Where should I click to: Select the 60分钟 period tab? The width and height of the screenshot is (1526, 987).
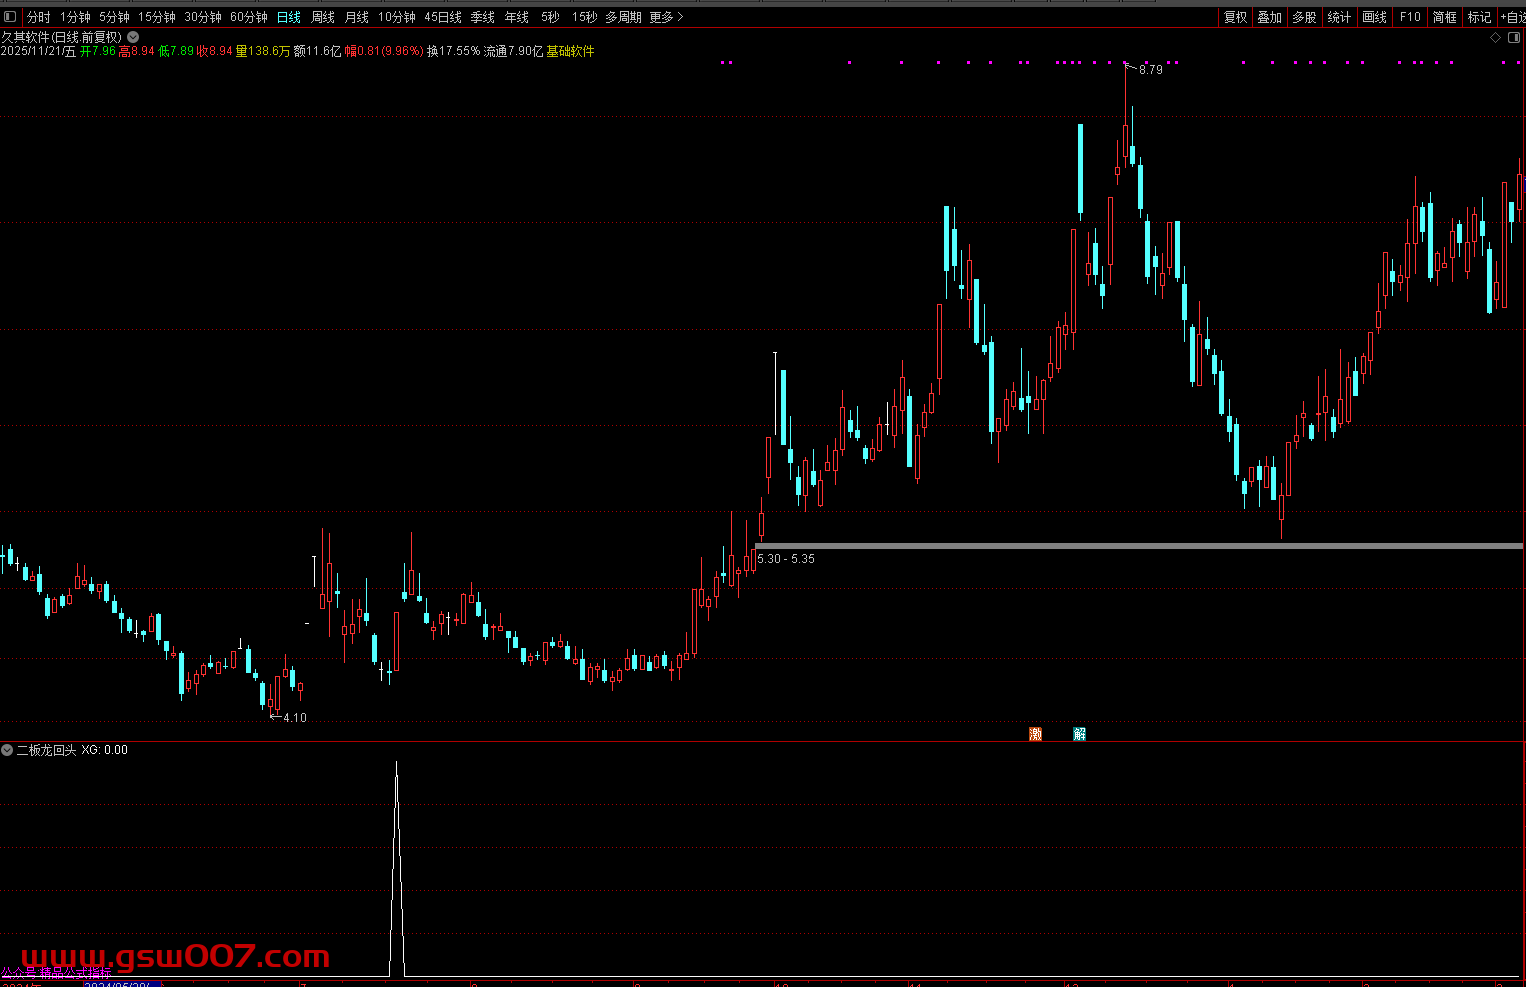click(x=249, y=17)
